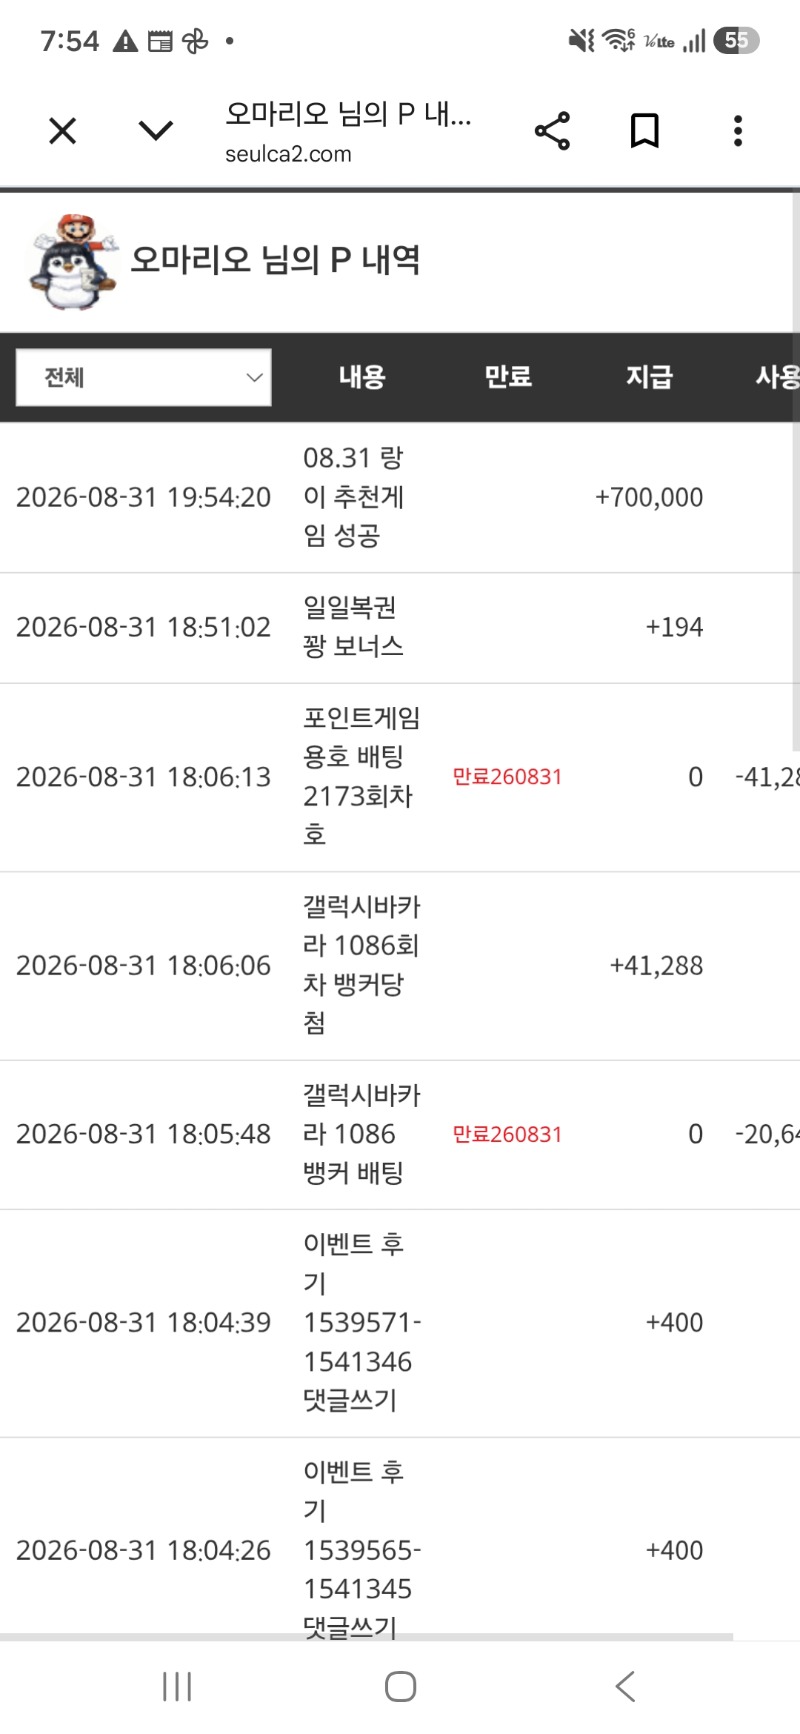The height and width of the screenshot is (1734, 800).
Task: Open the three-dot overflow menu
Action: pos(738,131)
